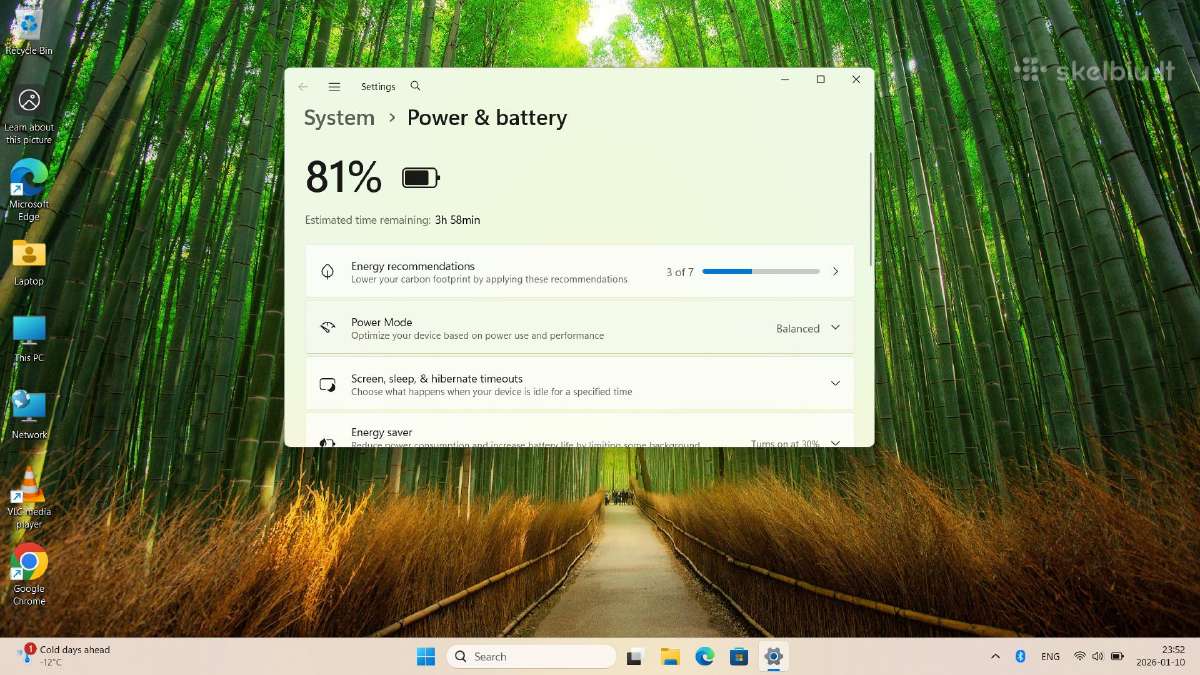Viewport: 1200px width, 675px height.
Task: Click the 'Estimated time remaining' text
Action: (x=367, y=220)
